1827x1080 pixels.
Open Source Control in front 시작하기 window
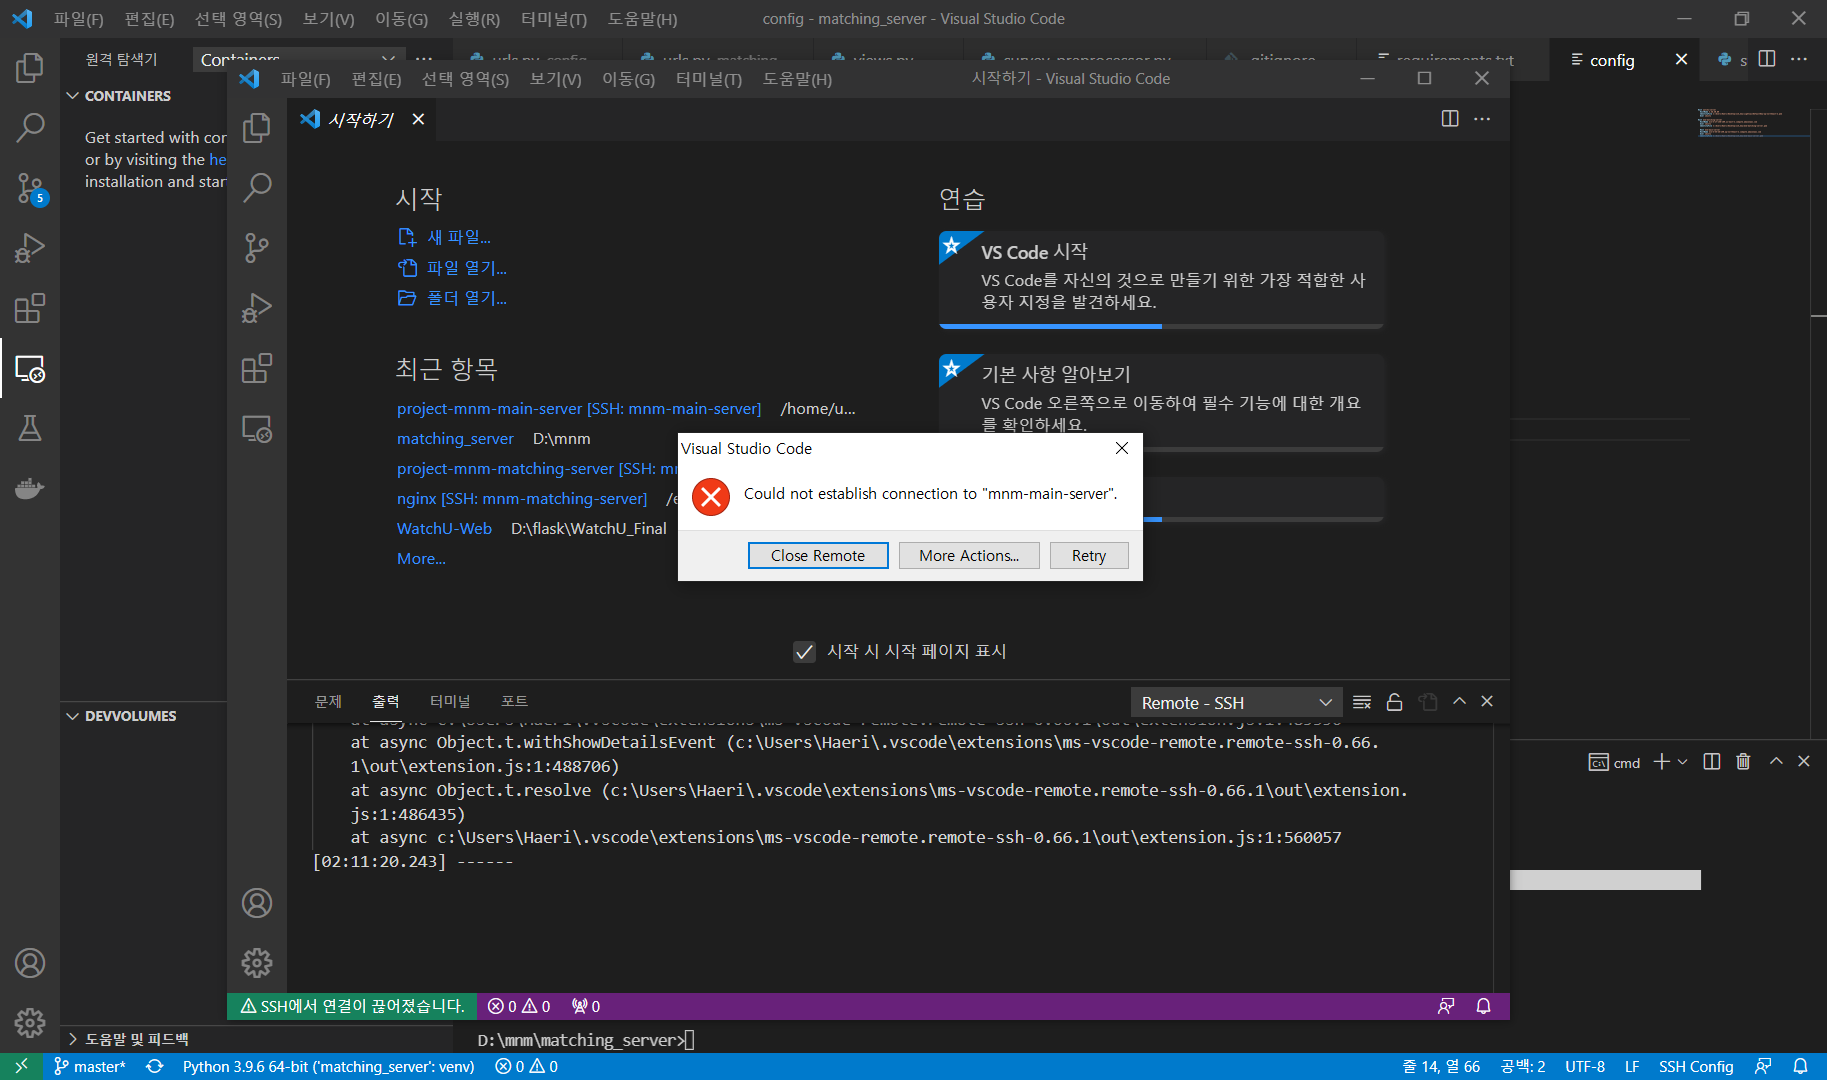pos(257,248)
